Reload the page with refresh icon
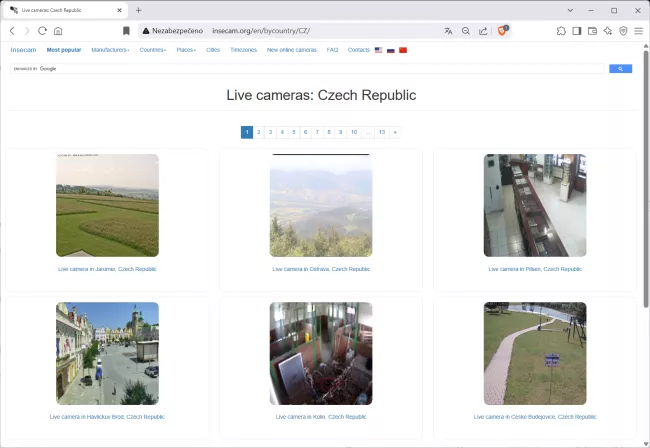 pyautogui.click(x=42, y=31)
